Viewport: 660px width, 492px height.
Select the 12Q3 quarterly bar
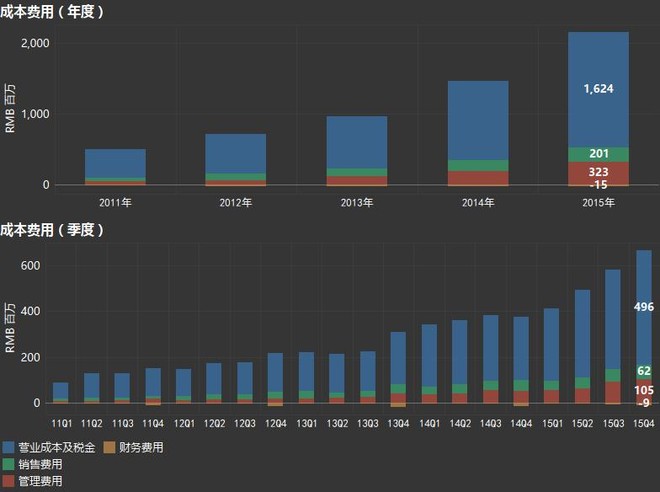tap(245, 383)
